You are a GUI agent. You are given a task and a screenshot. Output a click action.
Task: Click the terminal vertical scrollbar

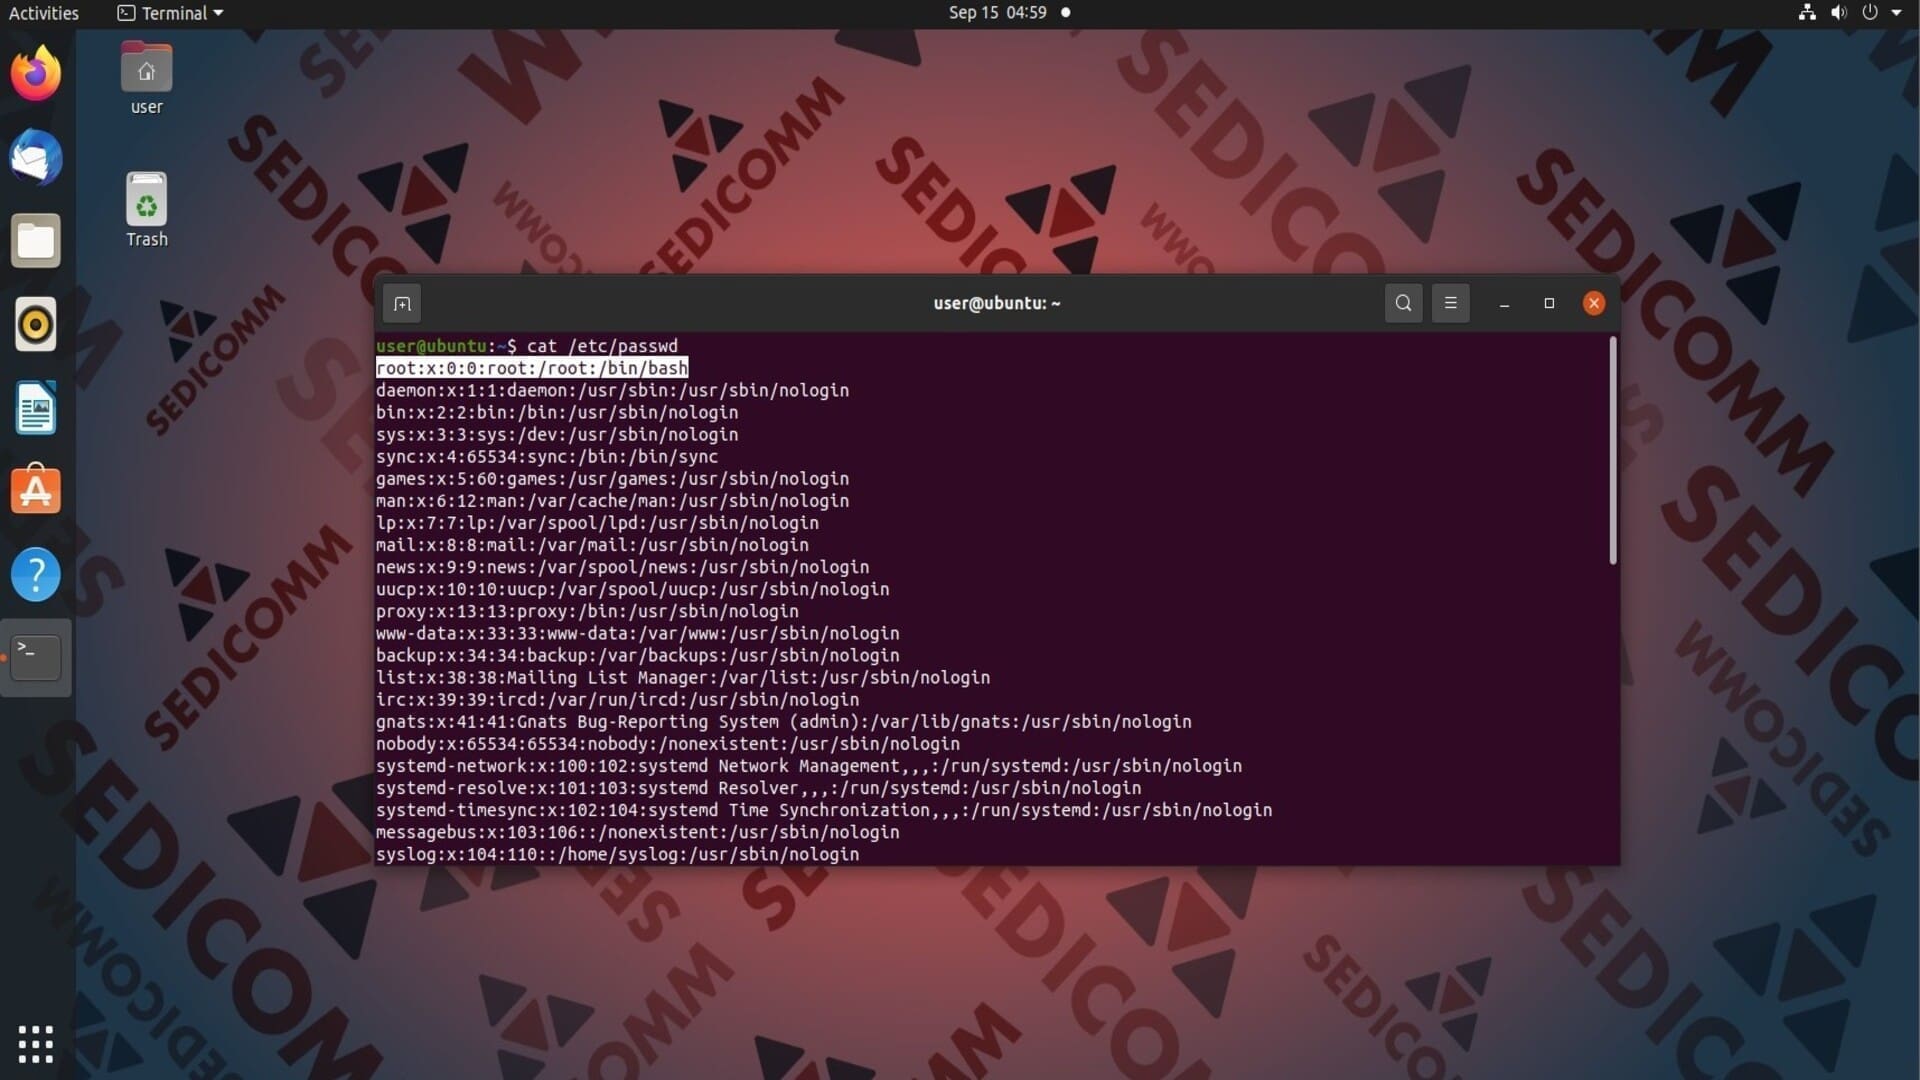click(1612, 451)
